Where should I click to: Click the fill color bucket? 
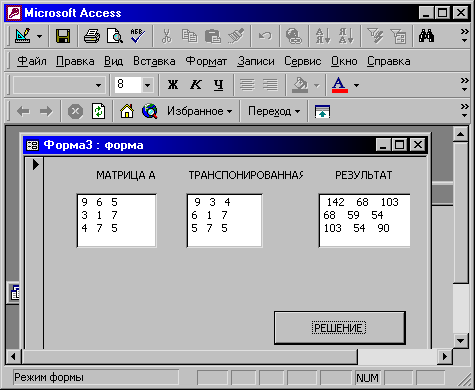coord(300,85)
